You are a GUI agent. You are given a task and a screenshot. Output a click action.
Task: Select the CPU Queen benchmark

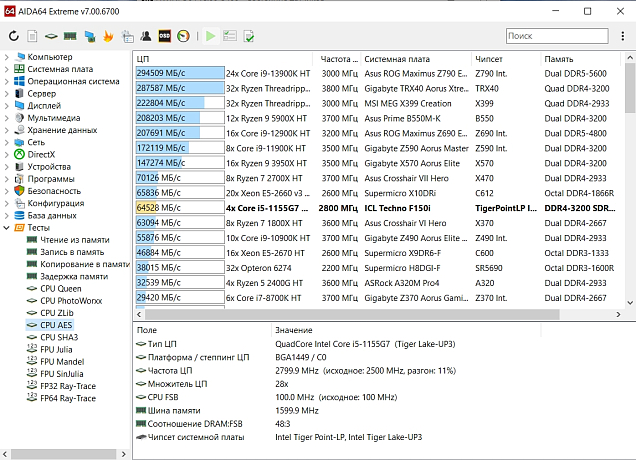[60, 288]
